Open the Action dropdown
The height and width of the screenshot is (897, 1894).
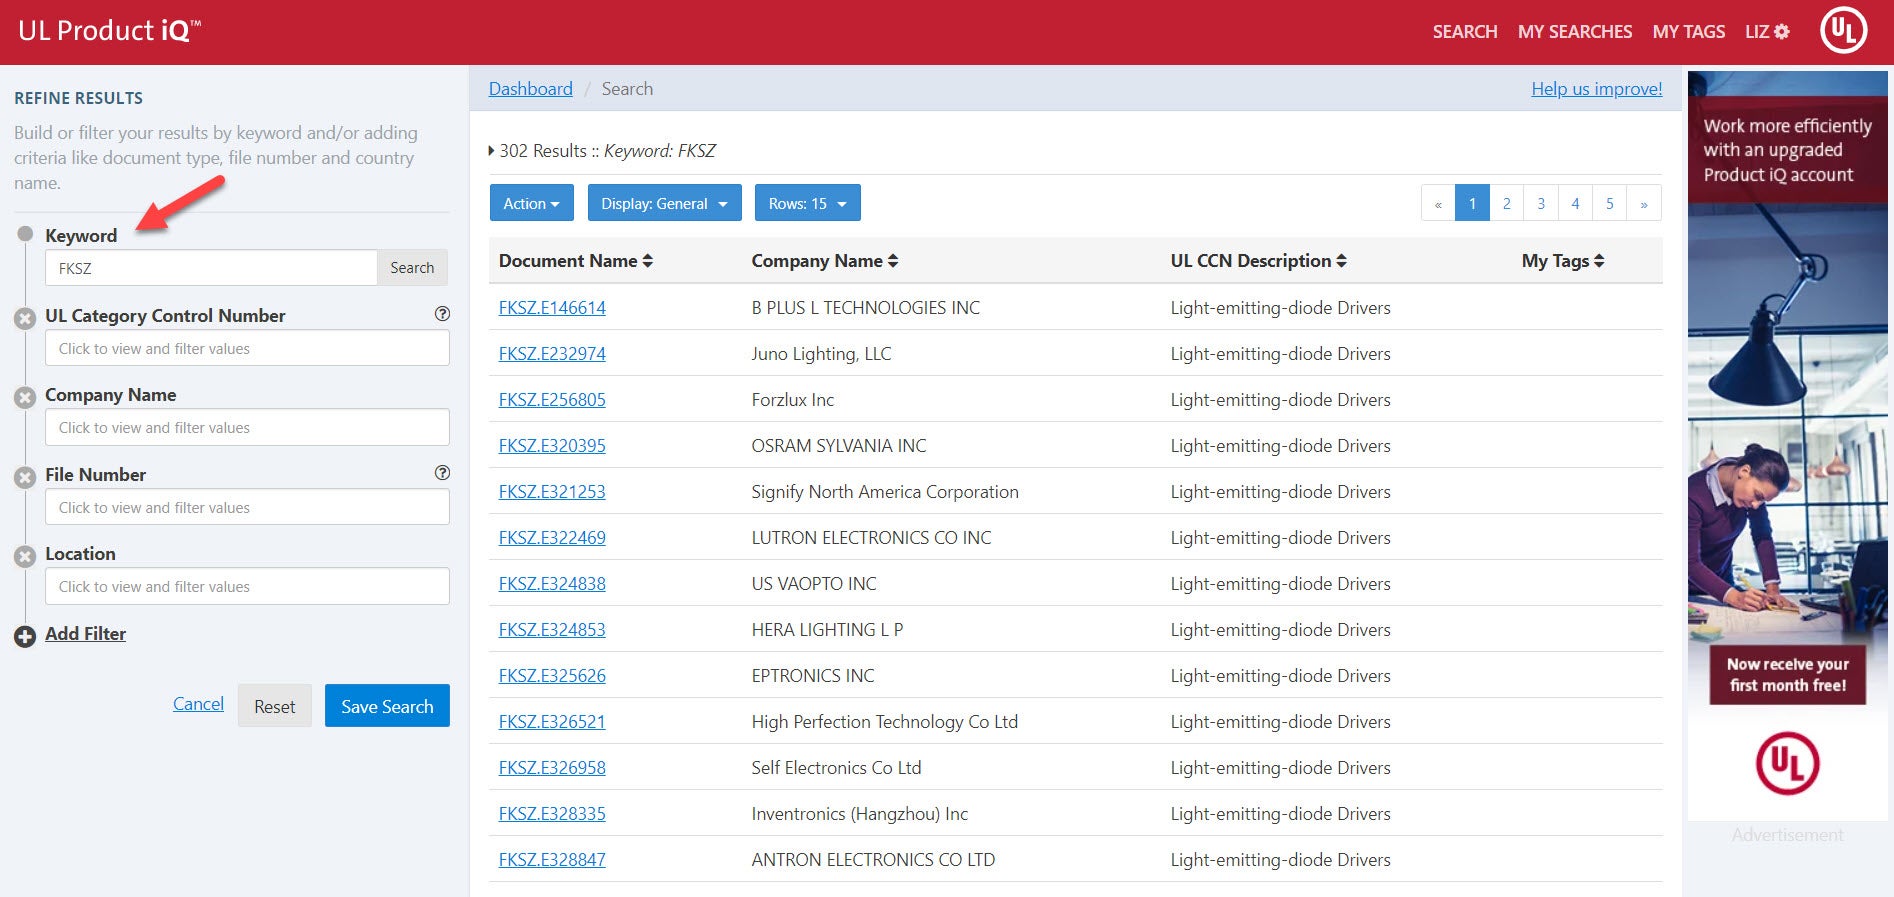532,203
